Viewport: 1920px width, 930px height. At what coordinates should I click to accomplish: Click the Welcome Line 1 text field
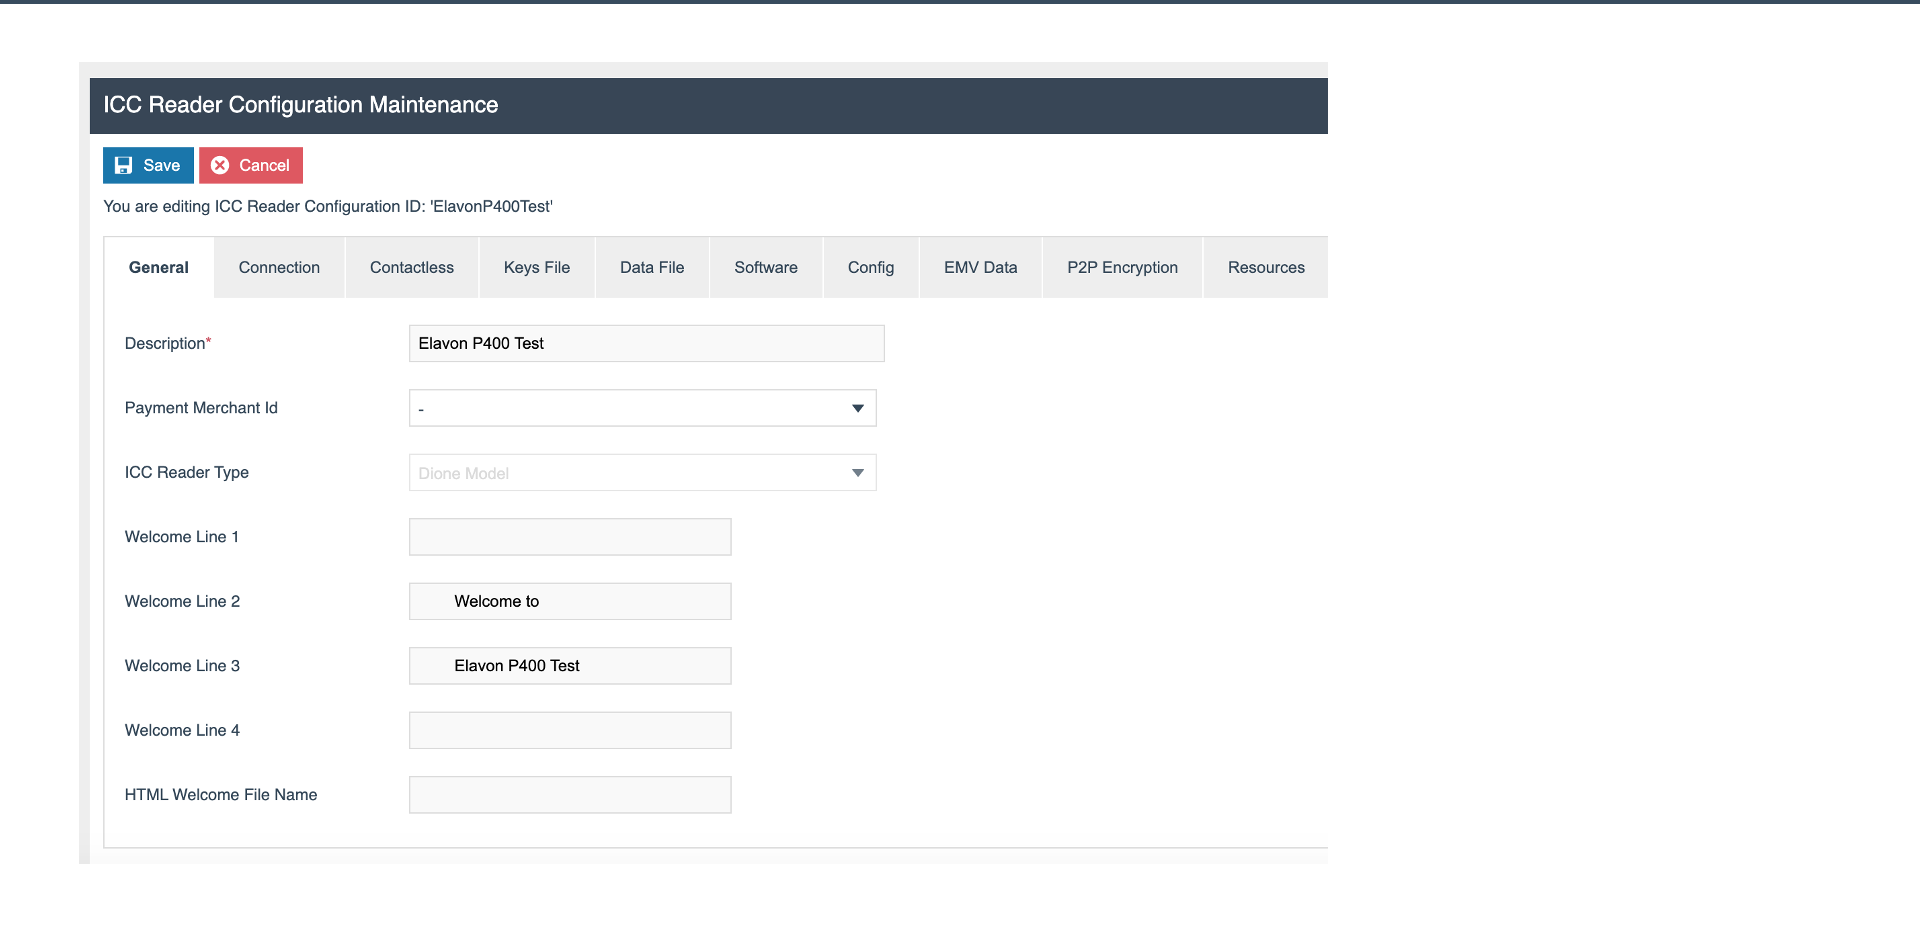569,537
